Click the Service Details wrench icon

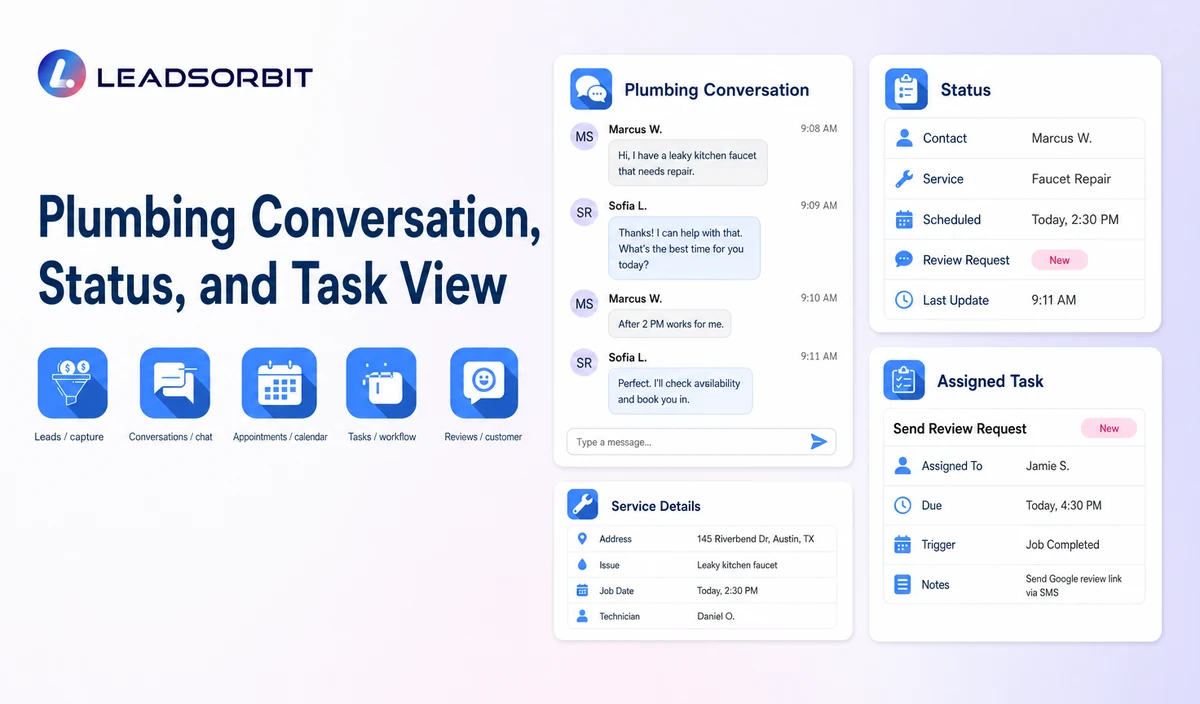583,505
